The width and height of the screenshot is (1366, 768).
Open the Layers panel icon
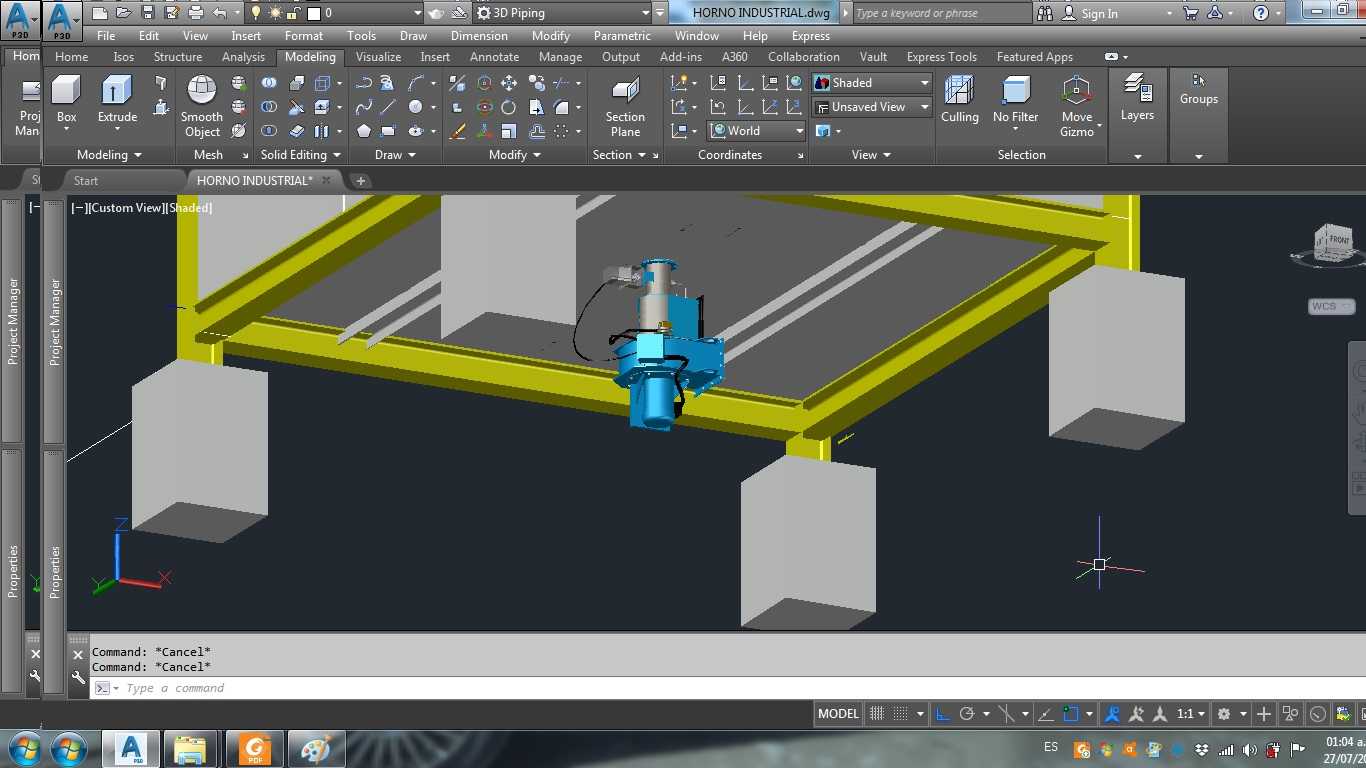coord(1137,98)
